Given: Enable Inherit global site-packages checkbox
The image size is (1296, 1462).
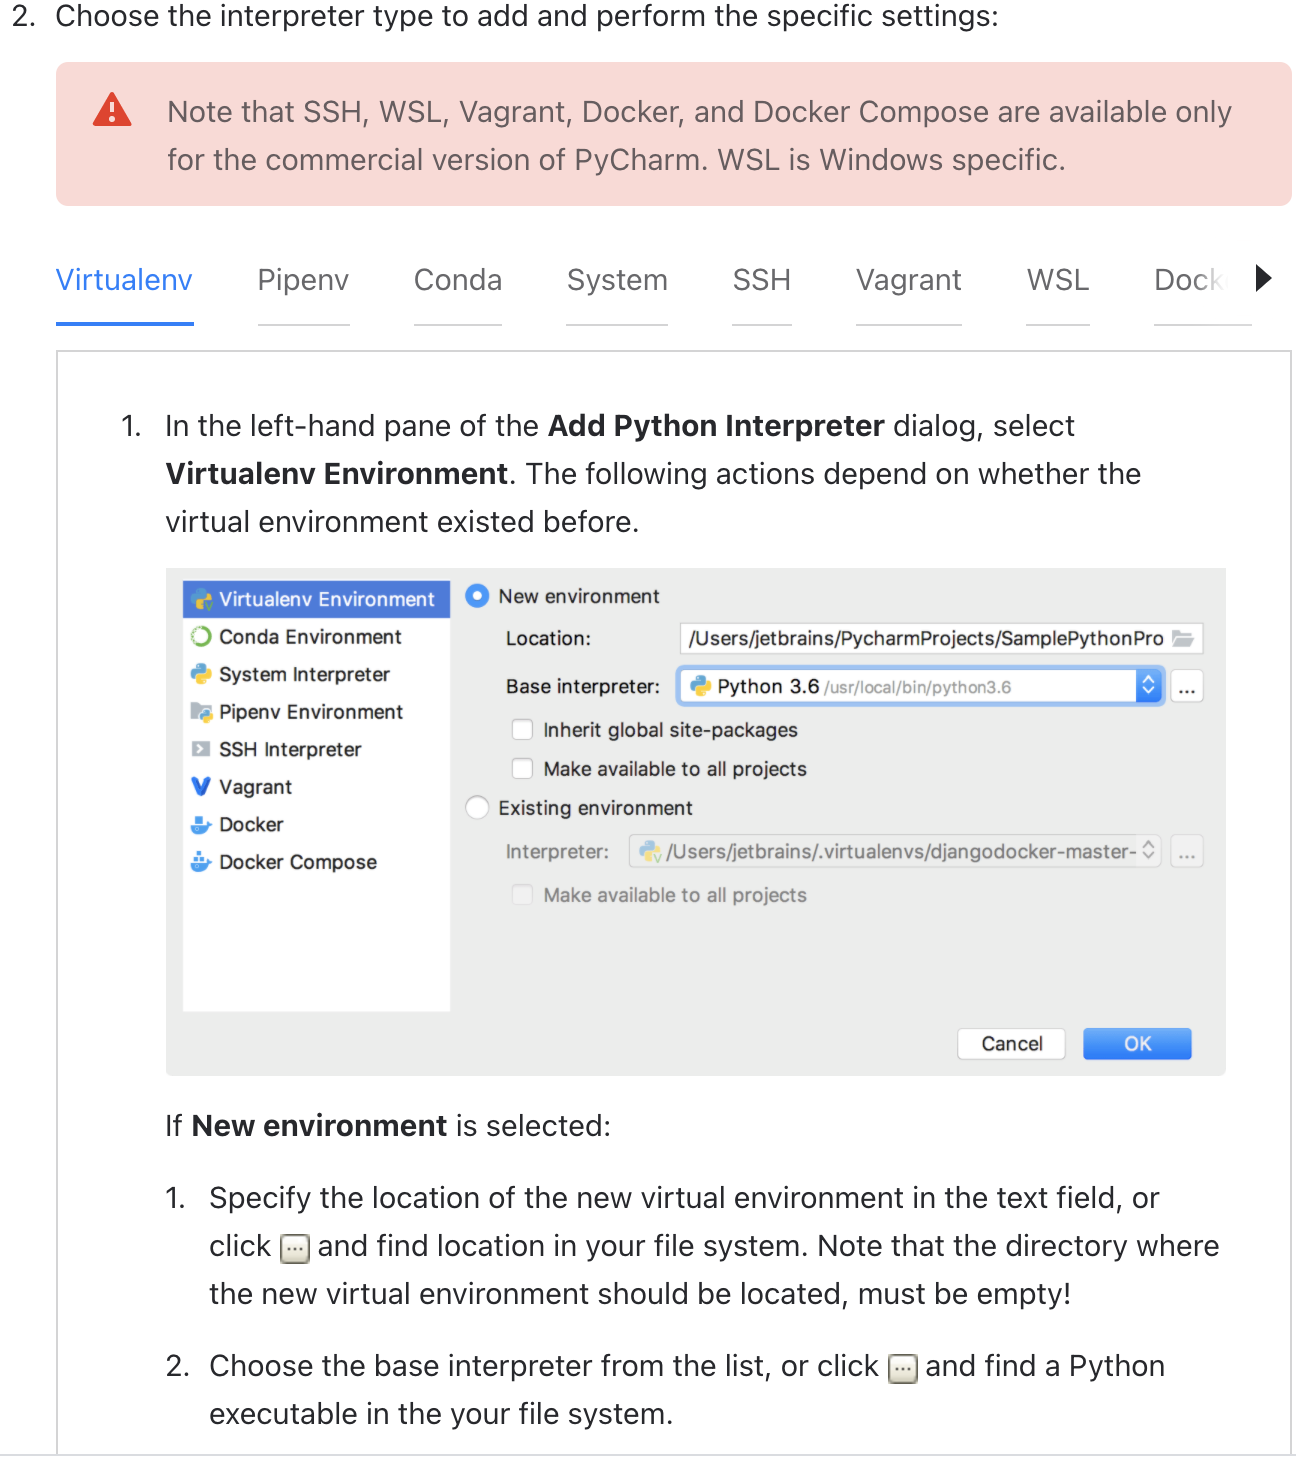Looking at the screenshot, I should (522, 730).
